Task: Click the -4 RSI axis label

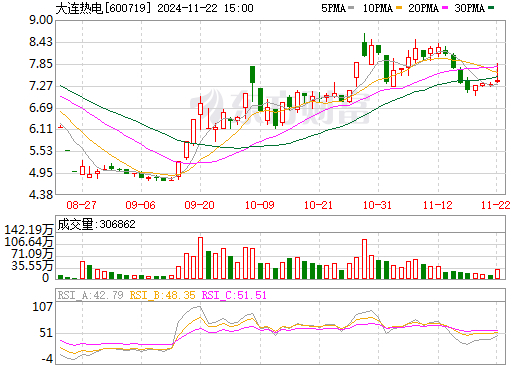Action: [x=47, y=359]
